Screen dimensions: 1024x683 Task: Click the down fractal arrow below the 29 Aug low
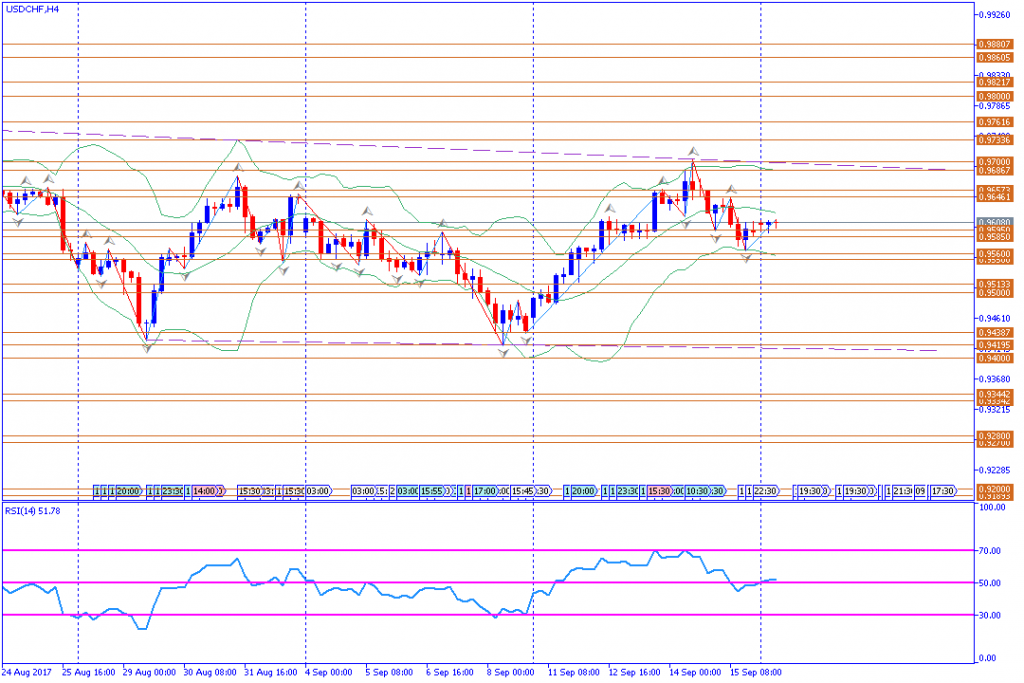tap(147, 348)
